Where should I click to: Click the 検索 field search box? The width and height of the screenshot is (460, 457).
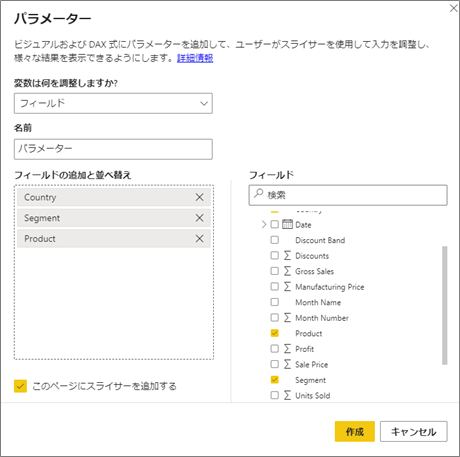point(348,195)
